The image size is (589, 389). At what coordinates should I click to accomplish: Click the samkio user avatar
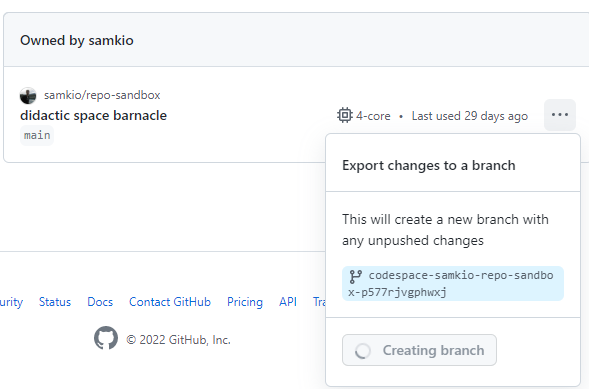tap(28, 95)
